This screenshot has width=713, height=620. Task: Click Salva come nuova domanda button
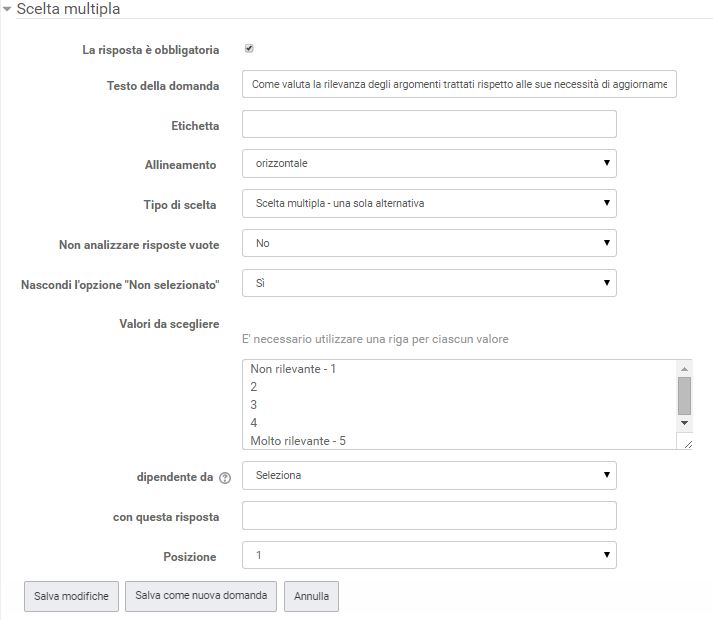(x=201, y=596)
